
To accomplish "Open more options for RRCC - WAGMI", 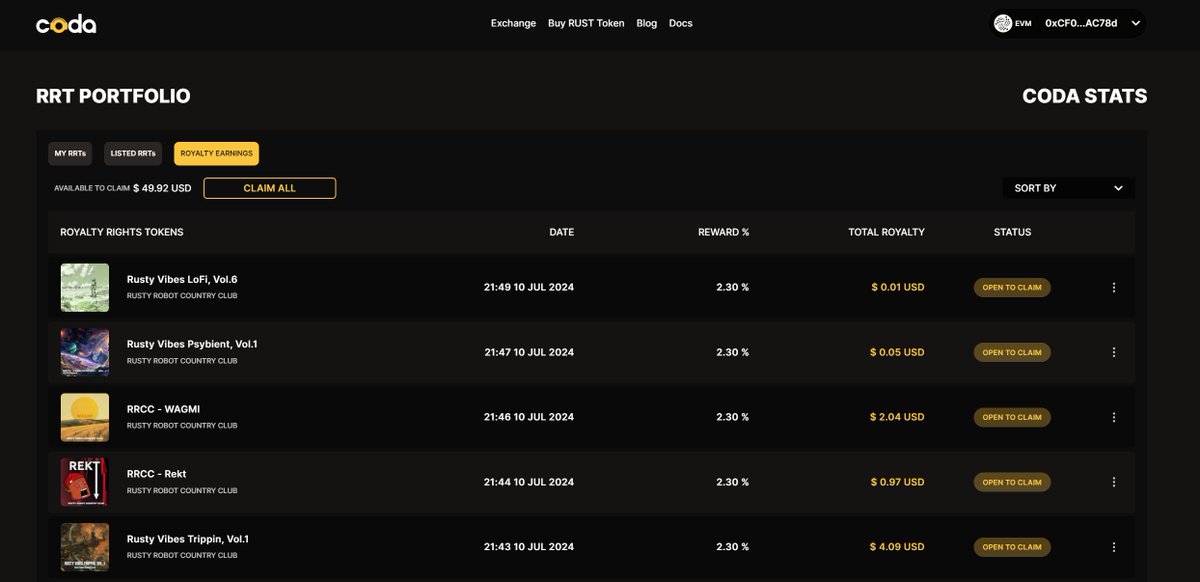I will pos(1114,417).
